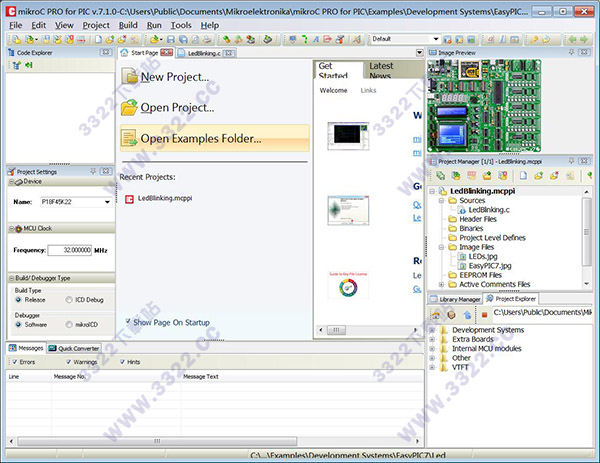Viewport: 600px width, 463px height.
Task: Open the Default layout dropdown in toolbar
Action: point(436,39)
